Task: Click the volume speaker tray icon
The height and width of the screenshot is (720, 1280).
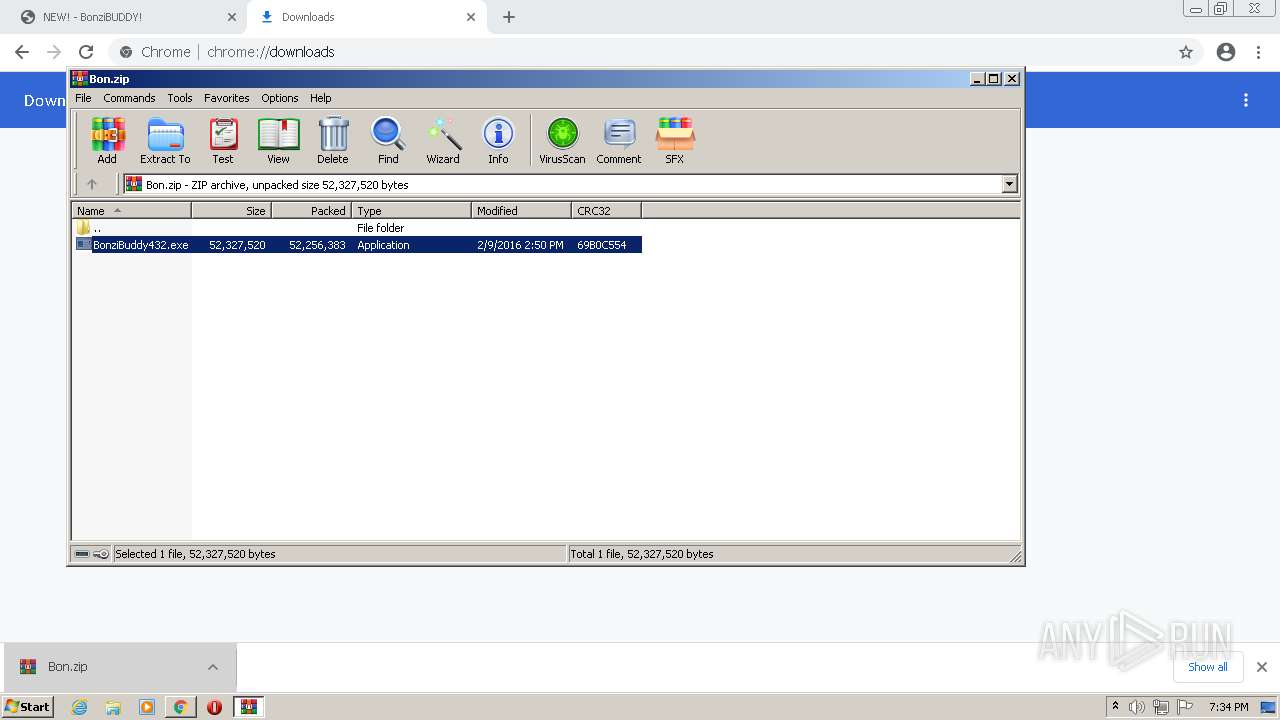Action: coord(1137,707)
